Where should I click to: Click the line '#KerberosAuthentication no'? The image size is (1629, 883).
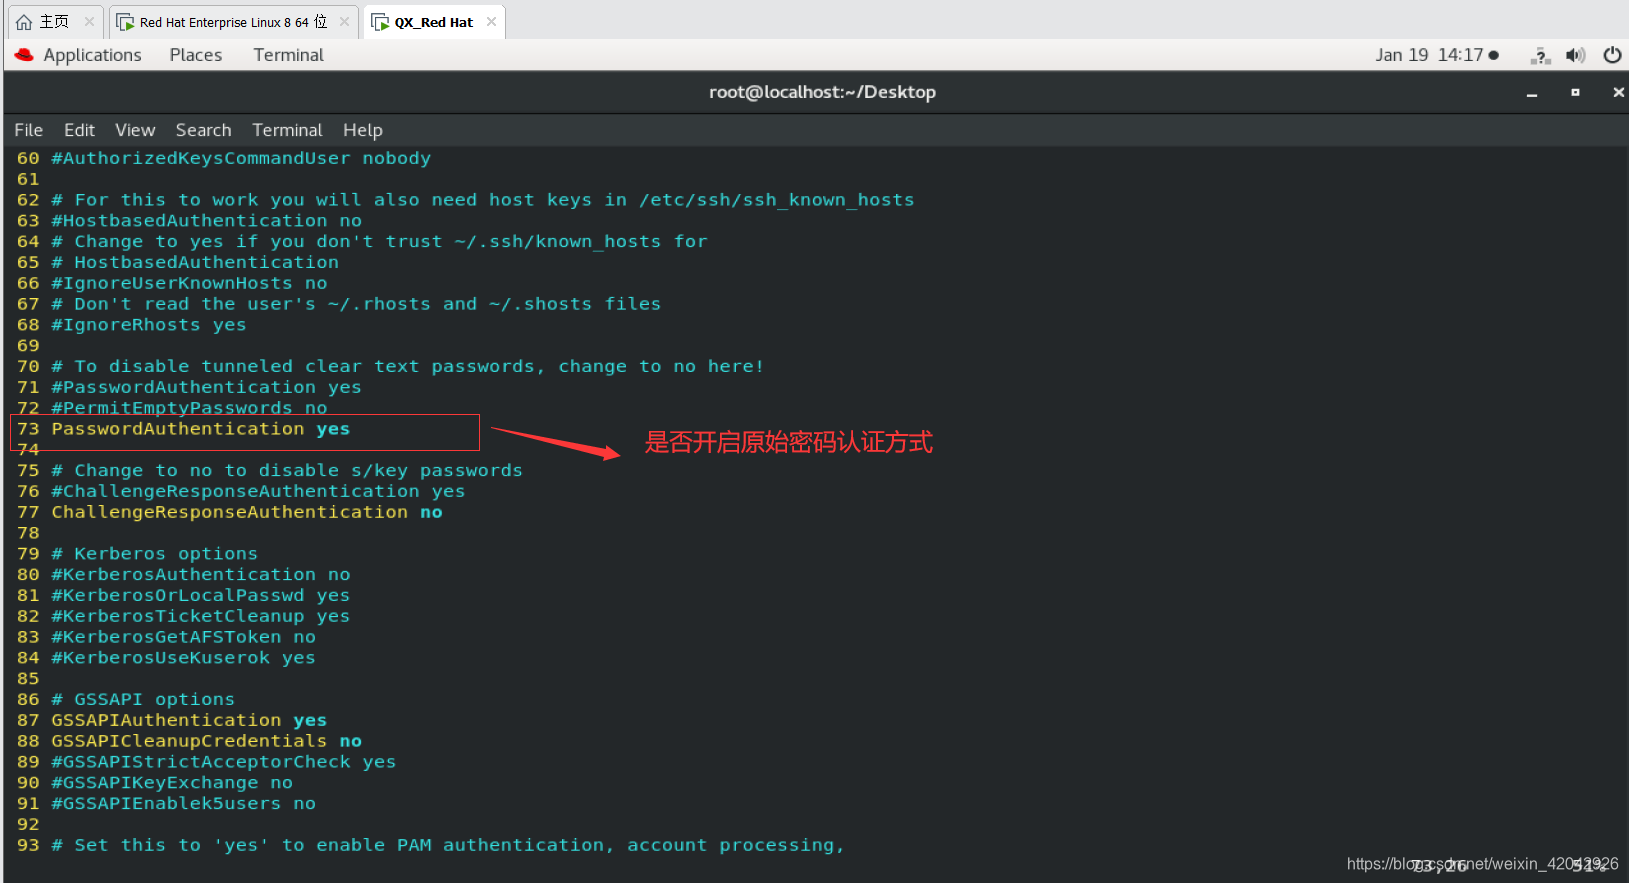tap(201, 575)
